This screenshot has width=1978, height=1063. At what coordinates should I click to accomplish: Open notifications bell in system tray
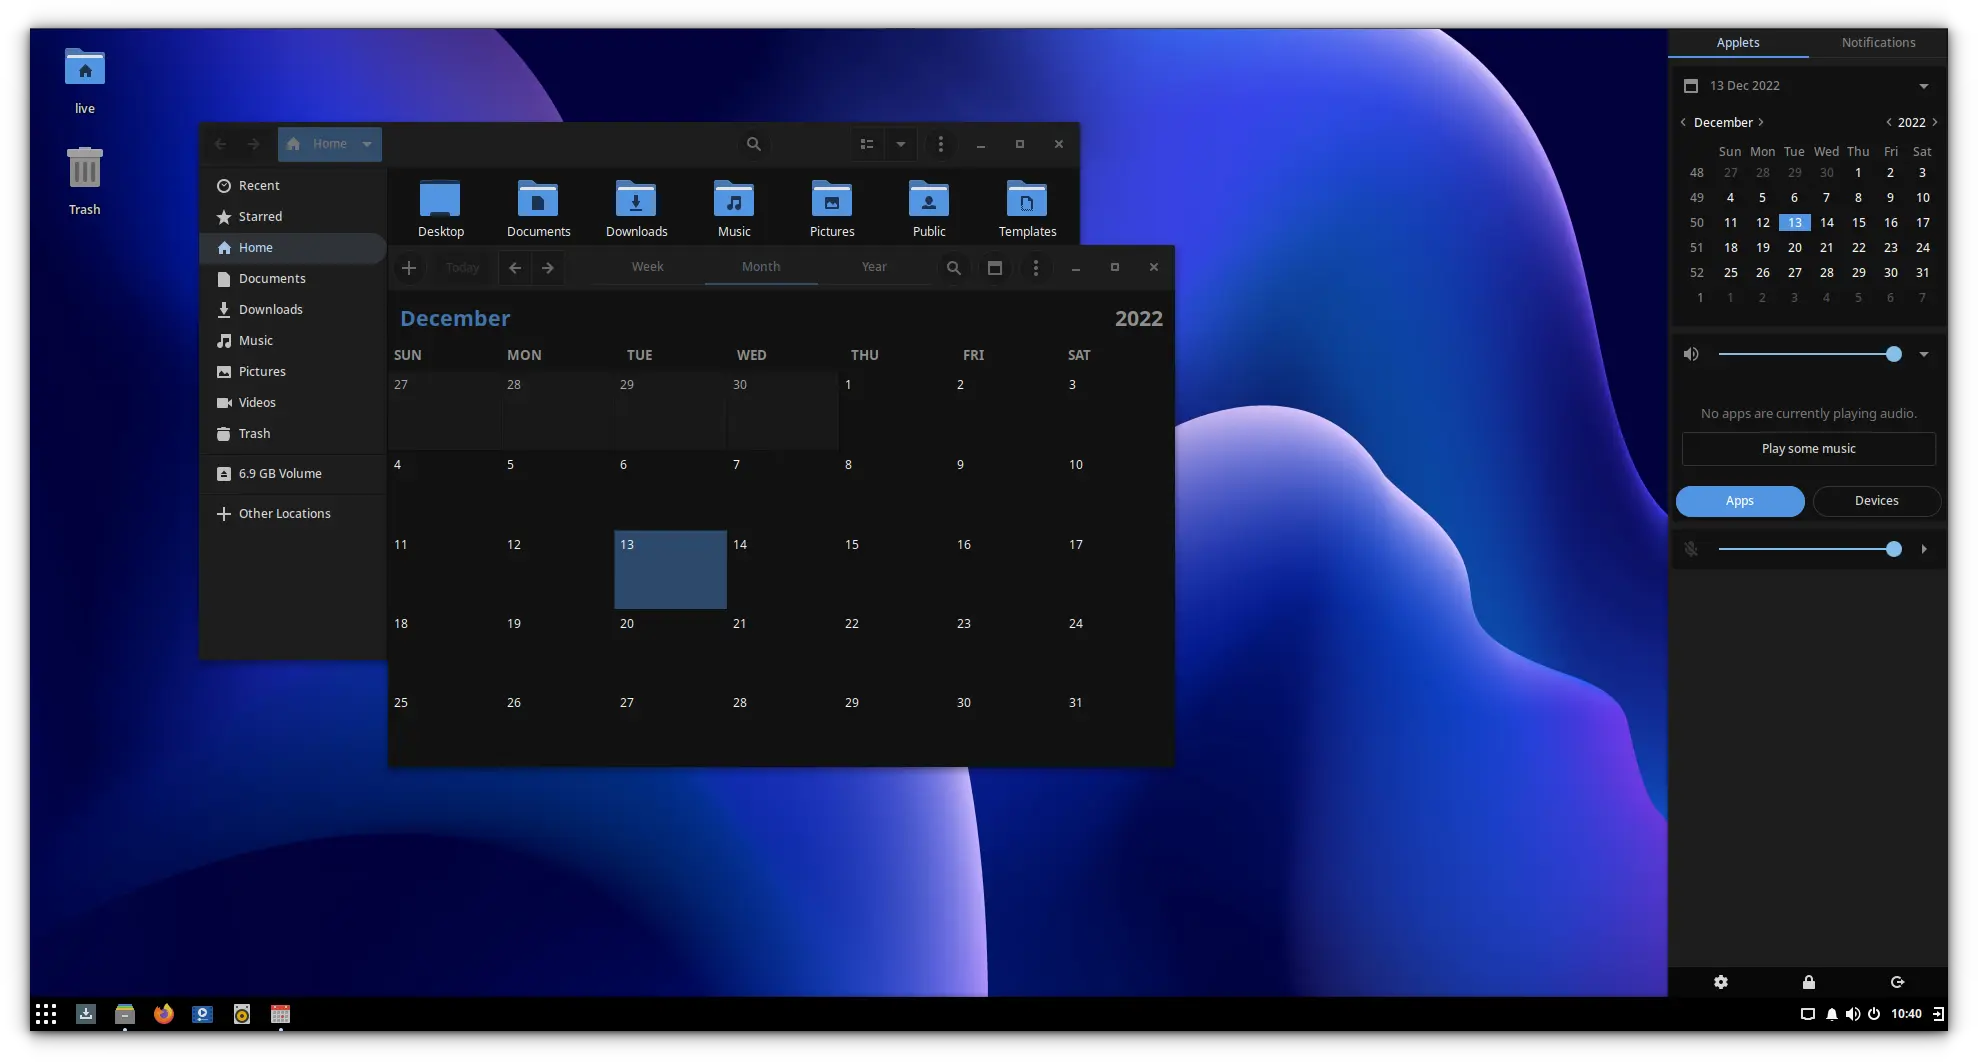1831,1014
